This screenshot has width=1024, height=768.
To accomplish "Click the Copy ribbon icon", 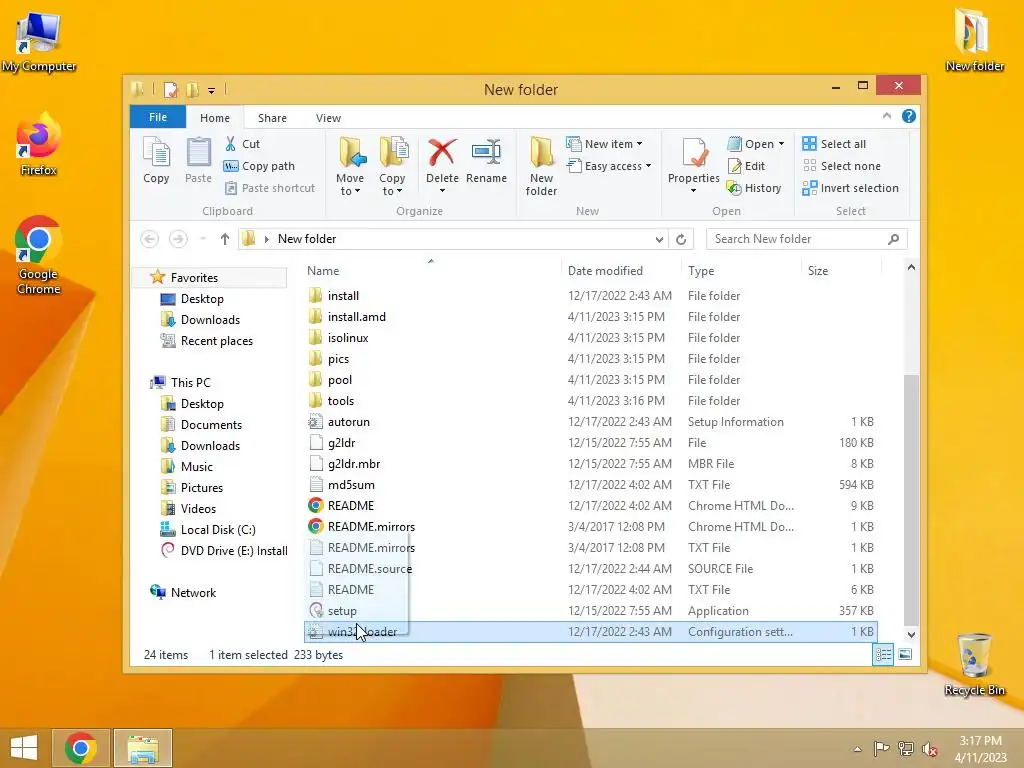I will coord(156,160).
